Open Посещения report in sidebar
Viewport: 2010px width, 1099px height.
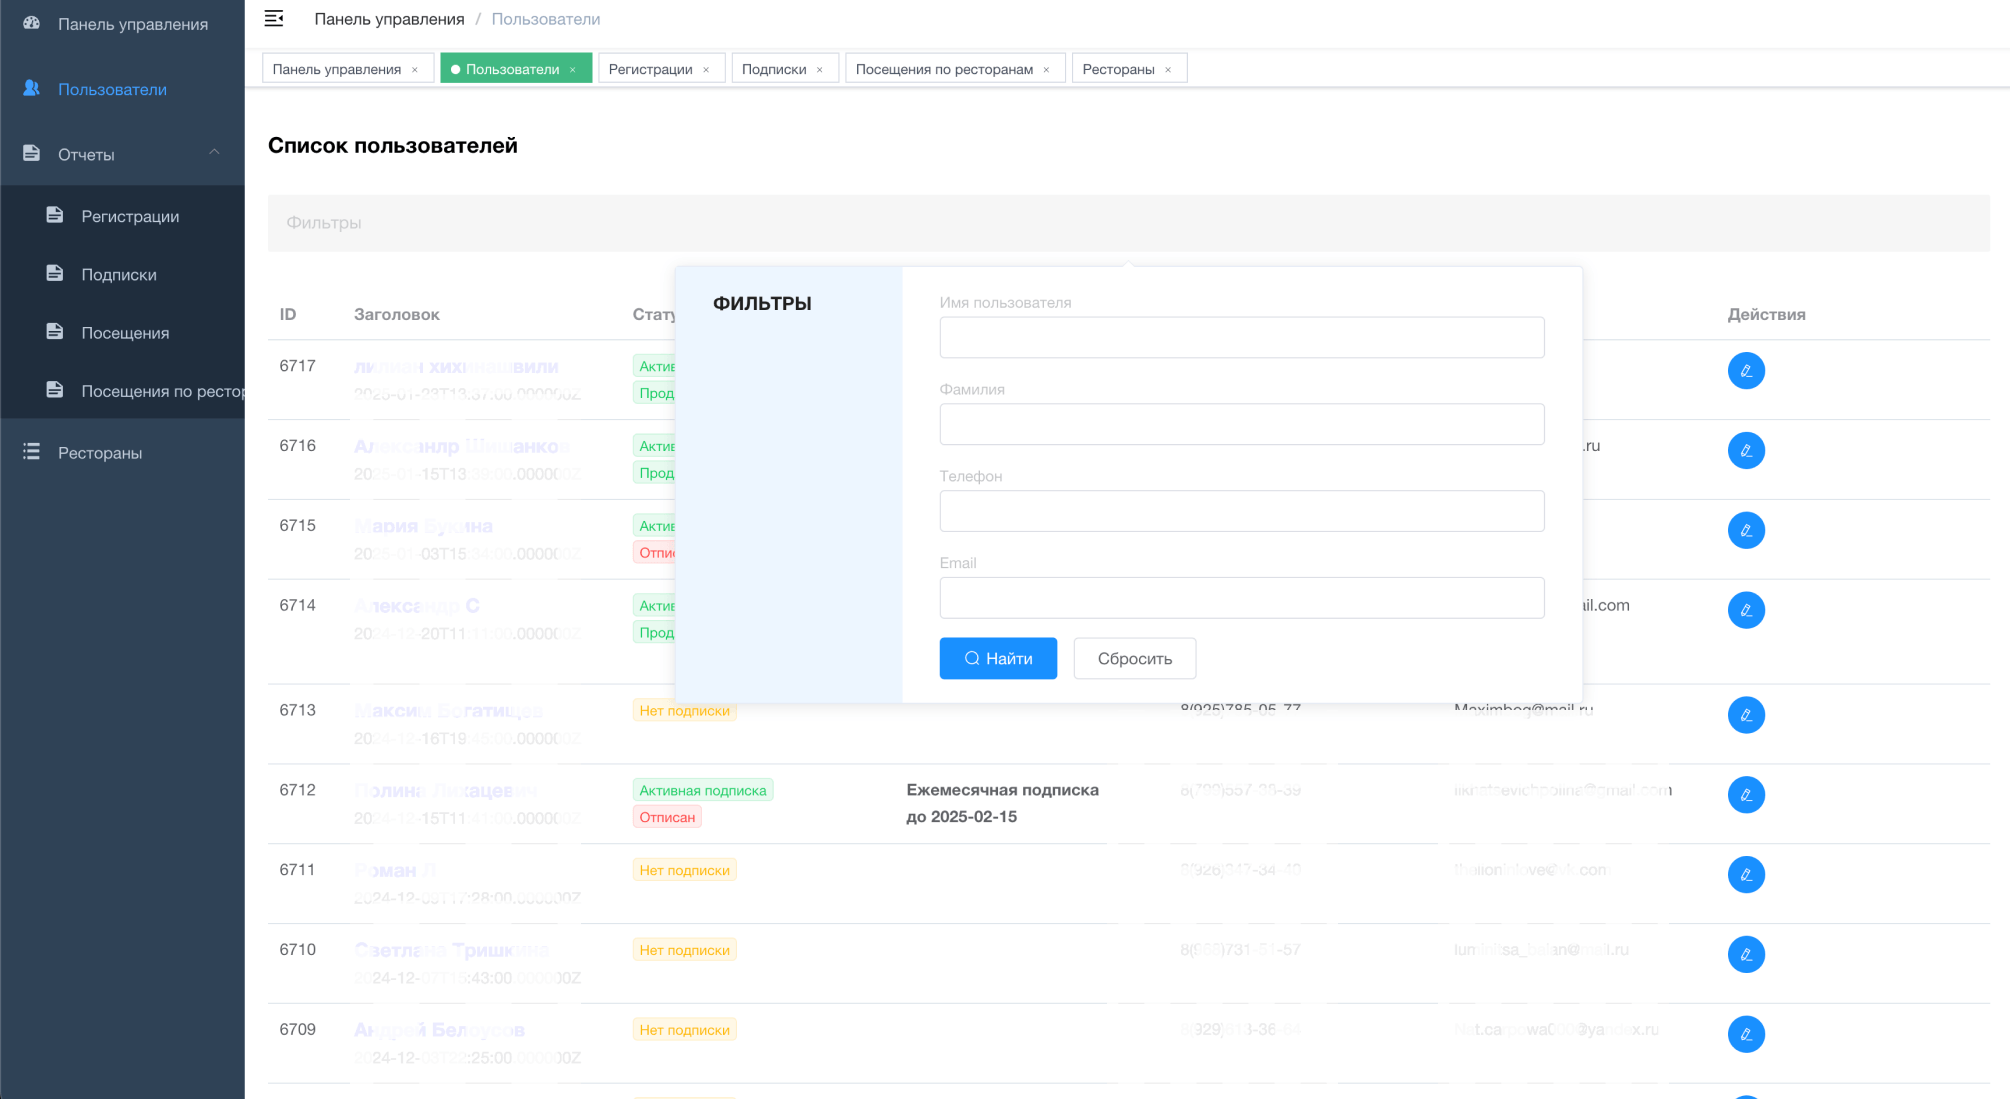(125, 333)
